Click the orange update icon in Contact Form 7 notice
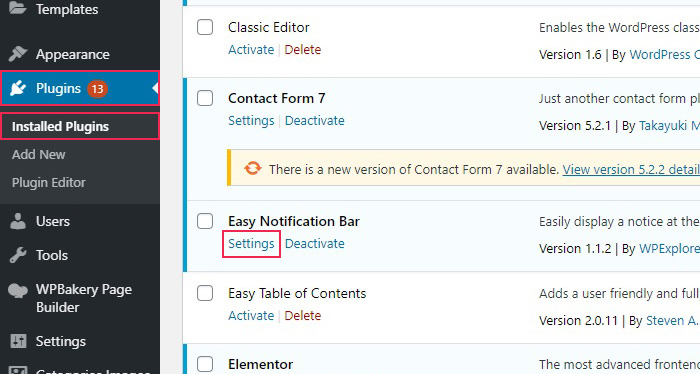The width and height of the screenshot is (700, 374). tap(253, 169)
